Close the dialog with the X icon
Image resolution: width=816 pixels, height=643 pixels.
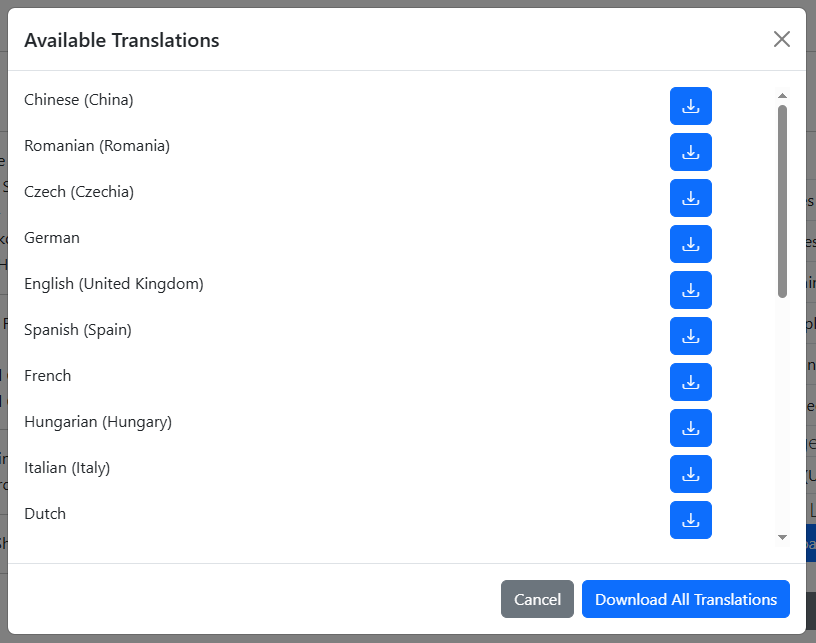coord(781,39)
